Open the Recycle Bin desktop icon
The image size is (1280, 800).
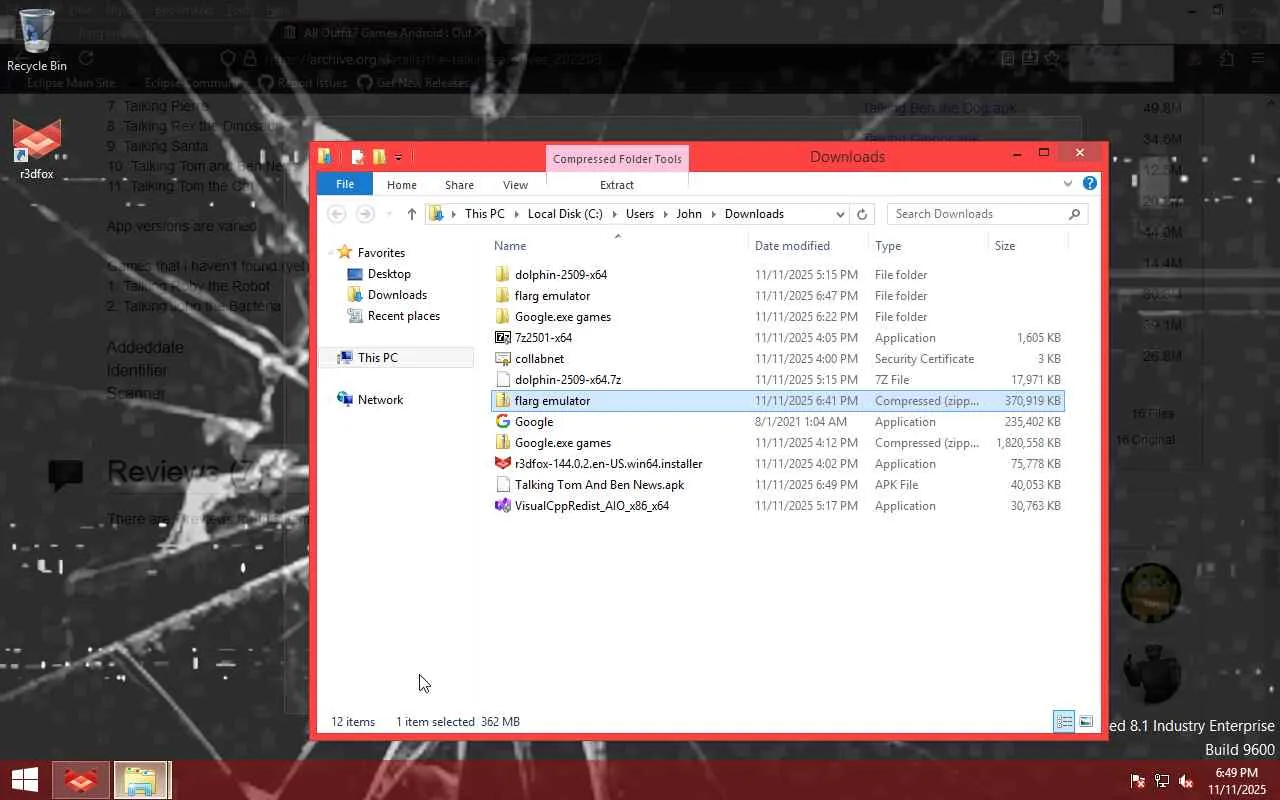[x=37, y=40]
